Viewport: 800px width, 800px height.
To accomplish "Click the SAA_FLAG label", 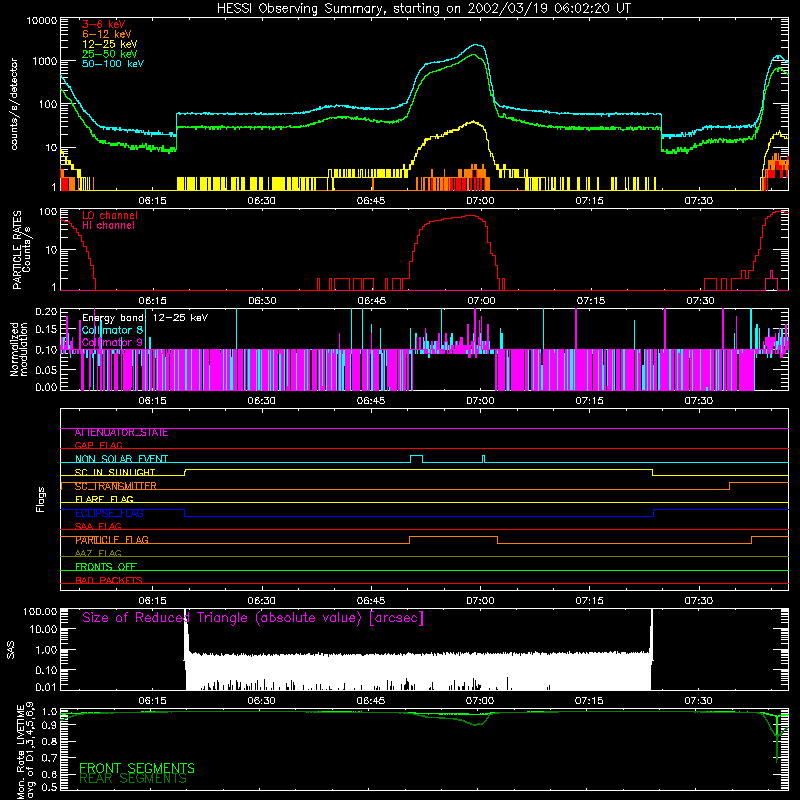I will (x=98, y=527).
